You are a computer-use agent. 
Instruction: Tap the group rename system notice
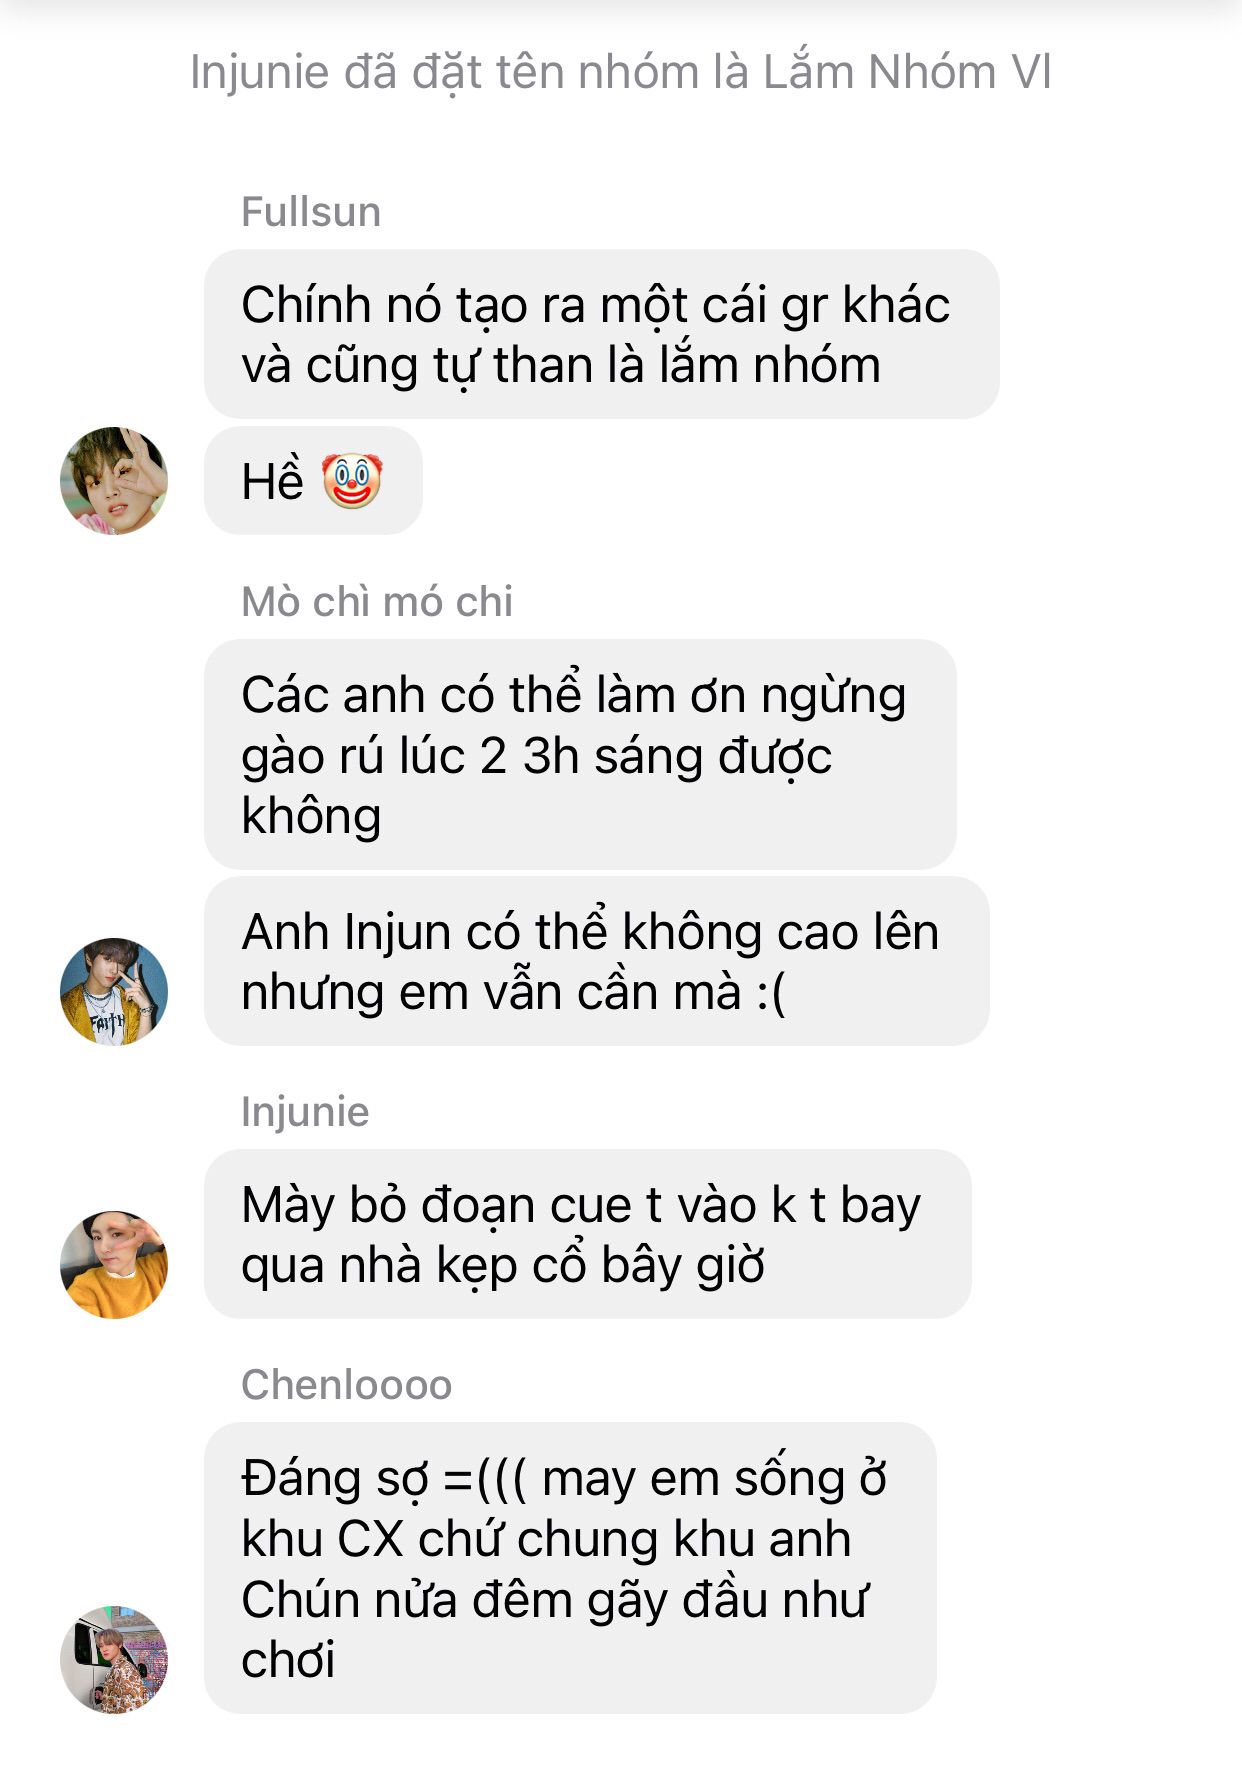(x=620, y=72)
